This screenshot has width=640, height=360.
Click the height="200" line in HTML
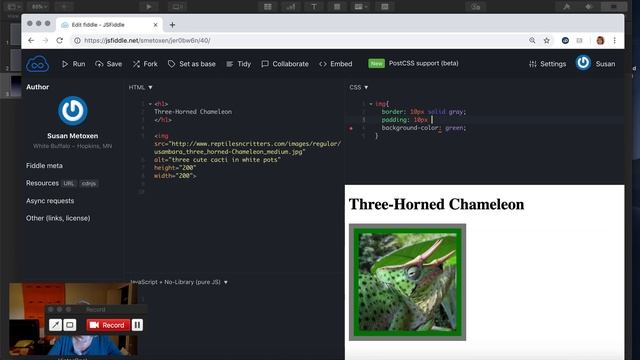pos(175,168)
